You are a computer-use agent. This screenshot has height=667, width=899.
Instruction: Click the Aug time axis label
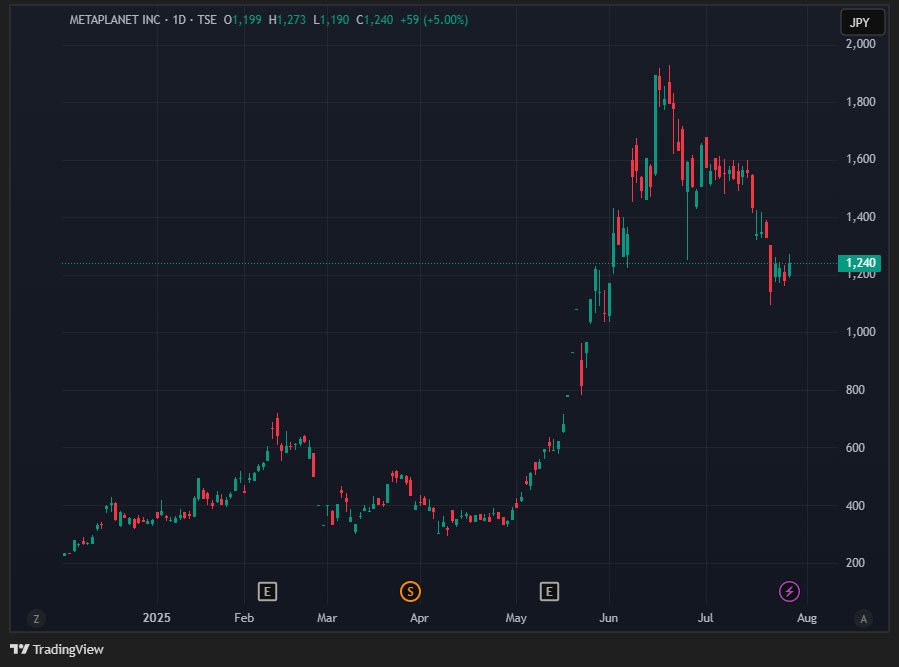(807, 618)
